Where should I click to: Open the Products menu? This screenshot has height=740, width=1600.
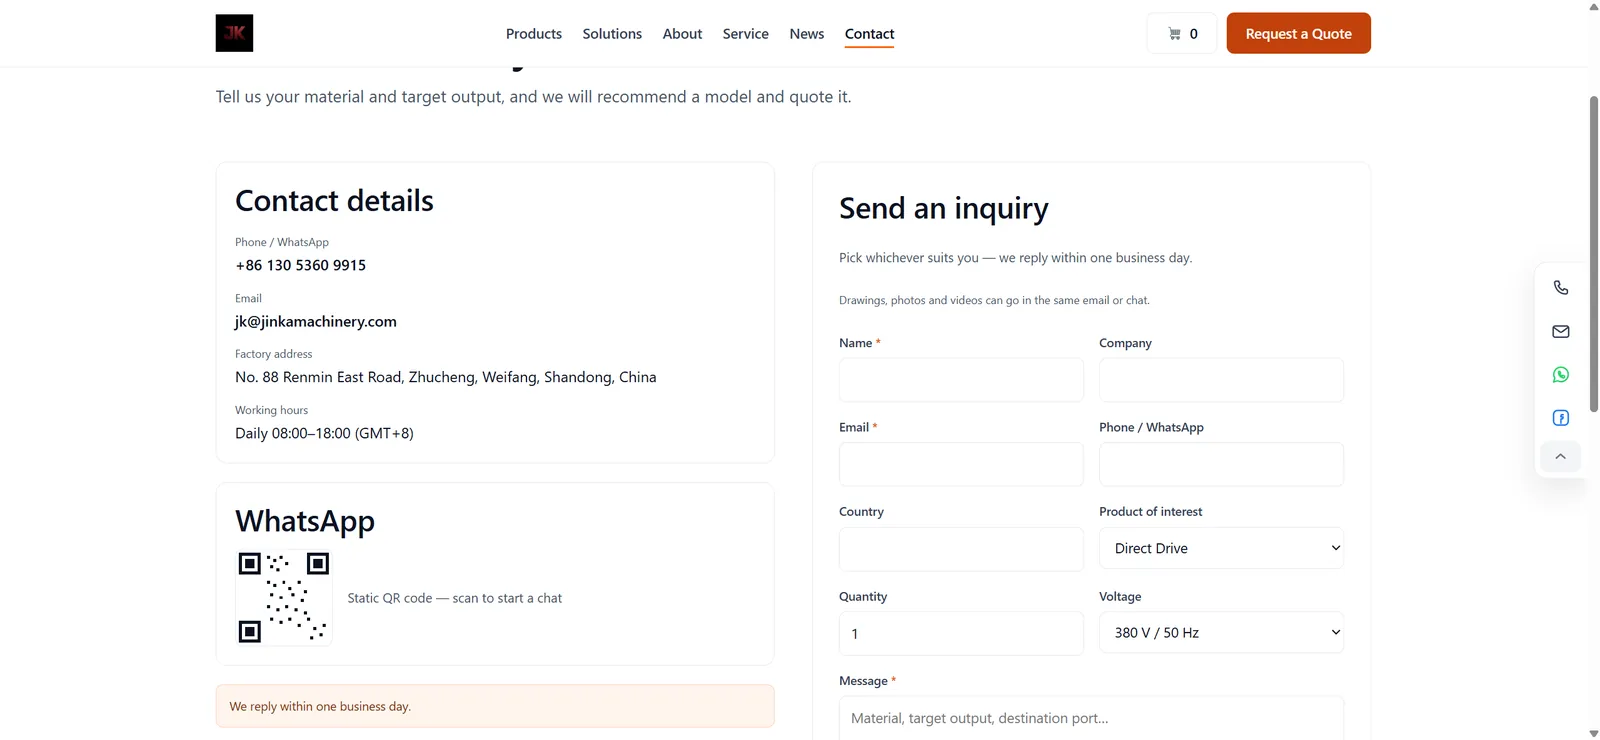click(x=534, y=34)
